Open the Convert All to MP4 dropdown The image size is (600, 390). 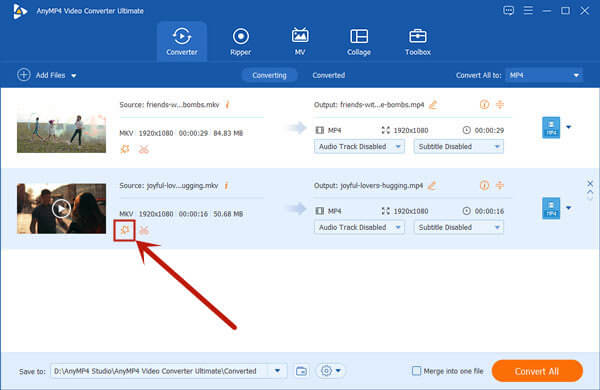tap(544, 75)
